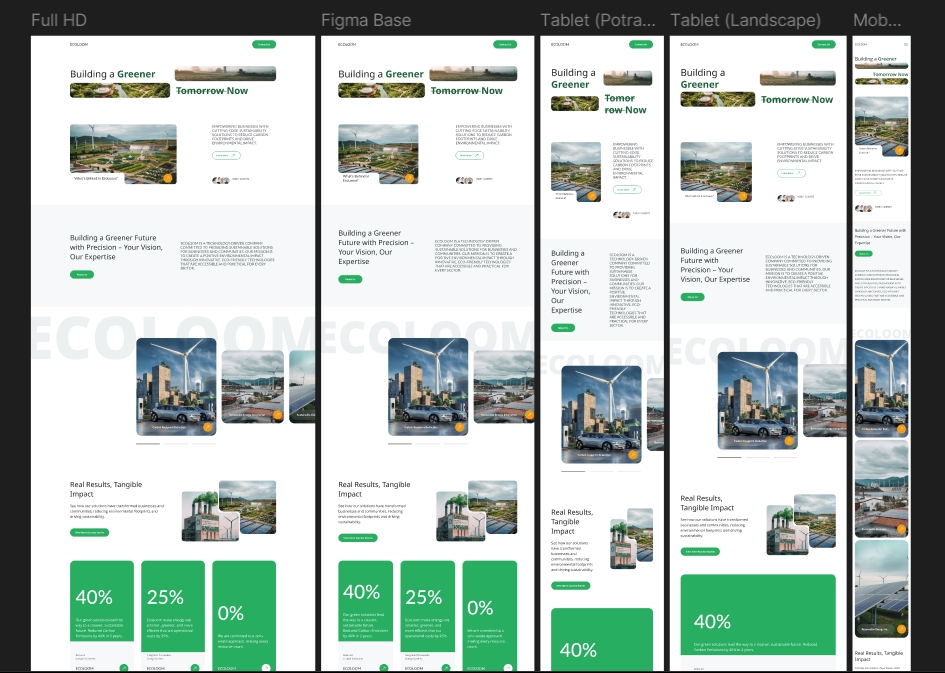Click the green CTA button in Mobile frame hero
945x673 pixels.
864,253
